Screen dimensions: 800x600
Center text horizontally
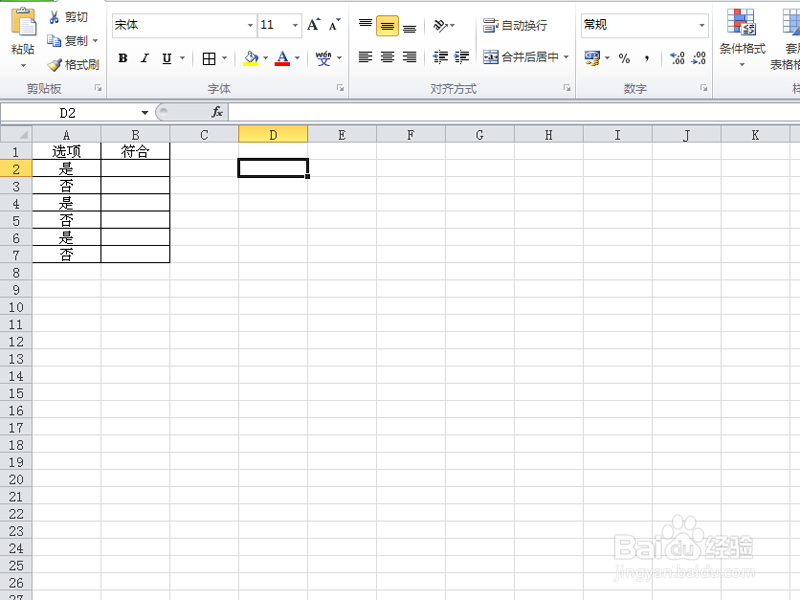(x=387, y=57)
